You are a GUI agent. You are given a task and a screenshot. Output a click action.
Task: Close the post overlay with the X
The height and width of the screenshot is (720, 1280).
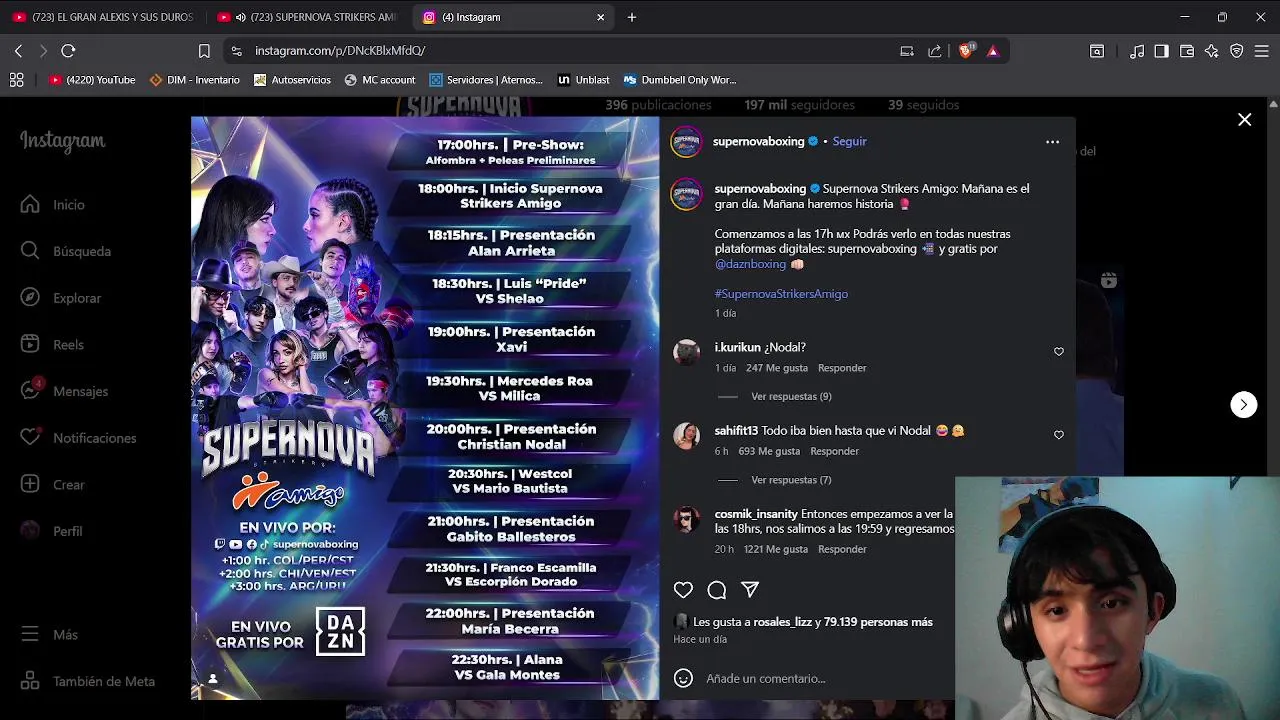pos(1244,120)
